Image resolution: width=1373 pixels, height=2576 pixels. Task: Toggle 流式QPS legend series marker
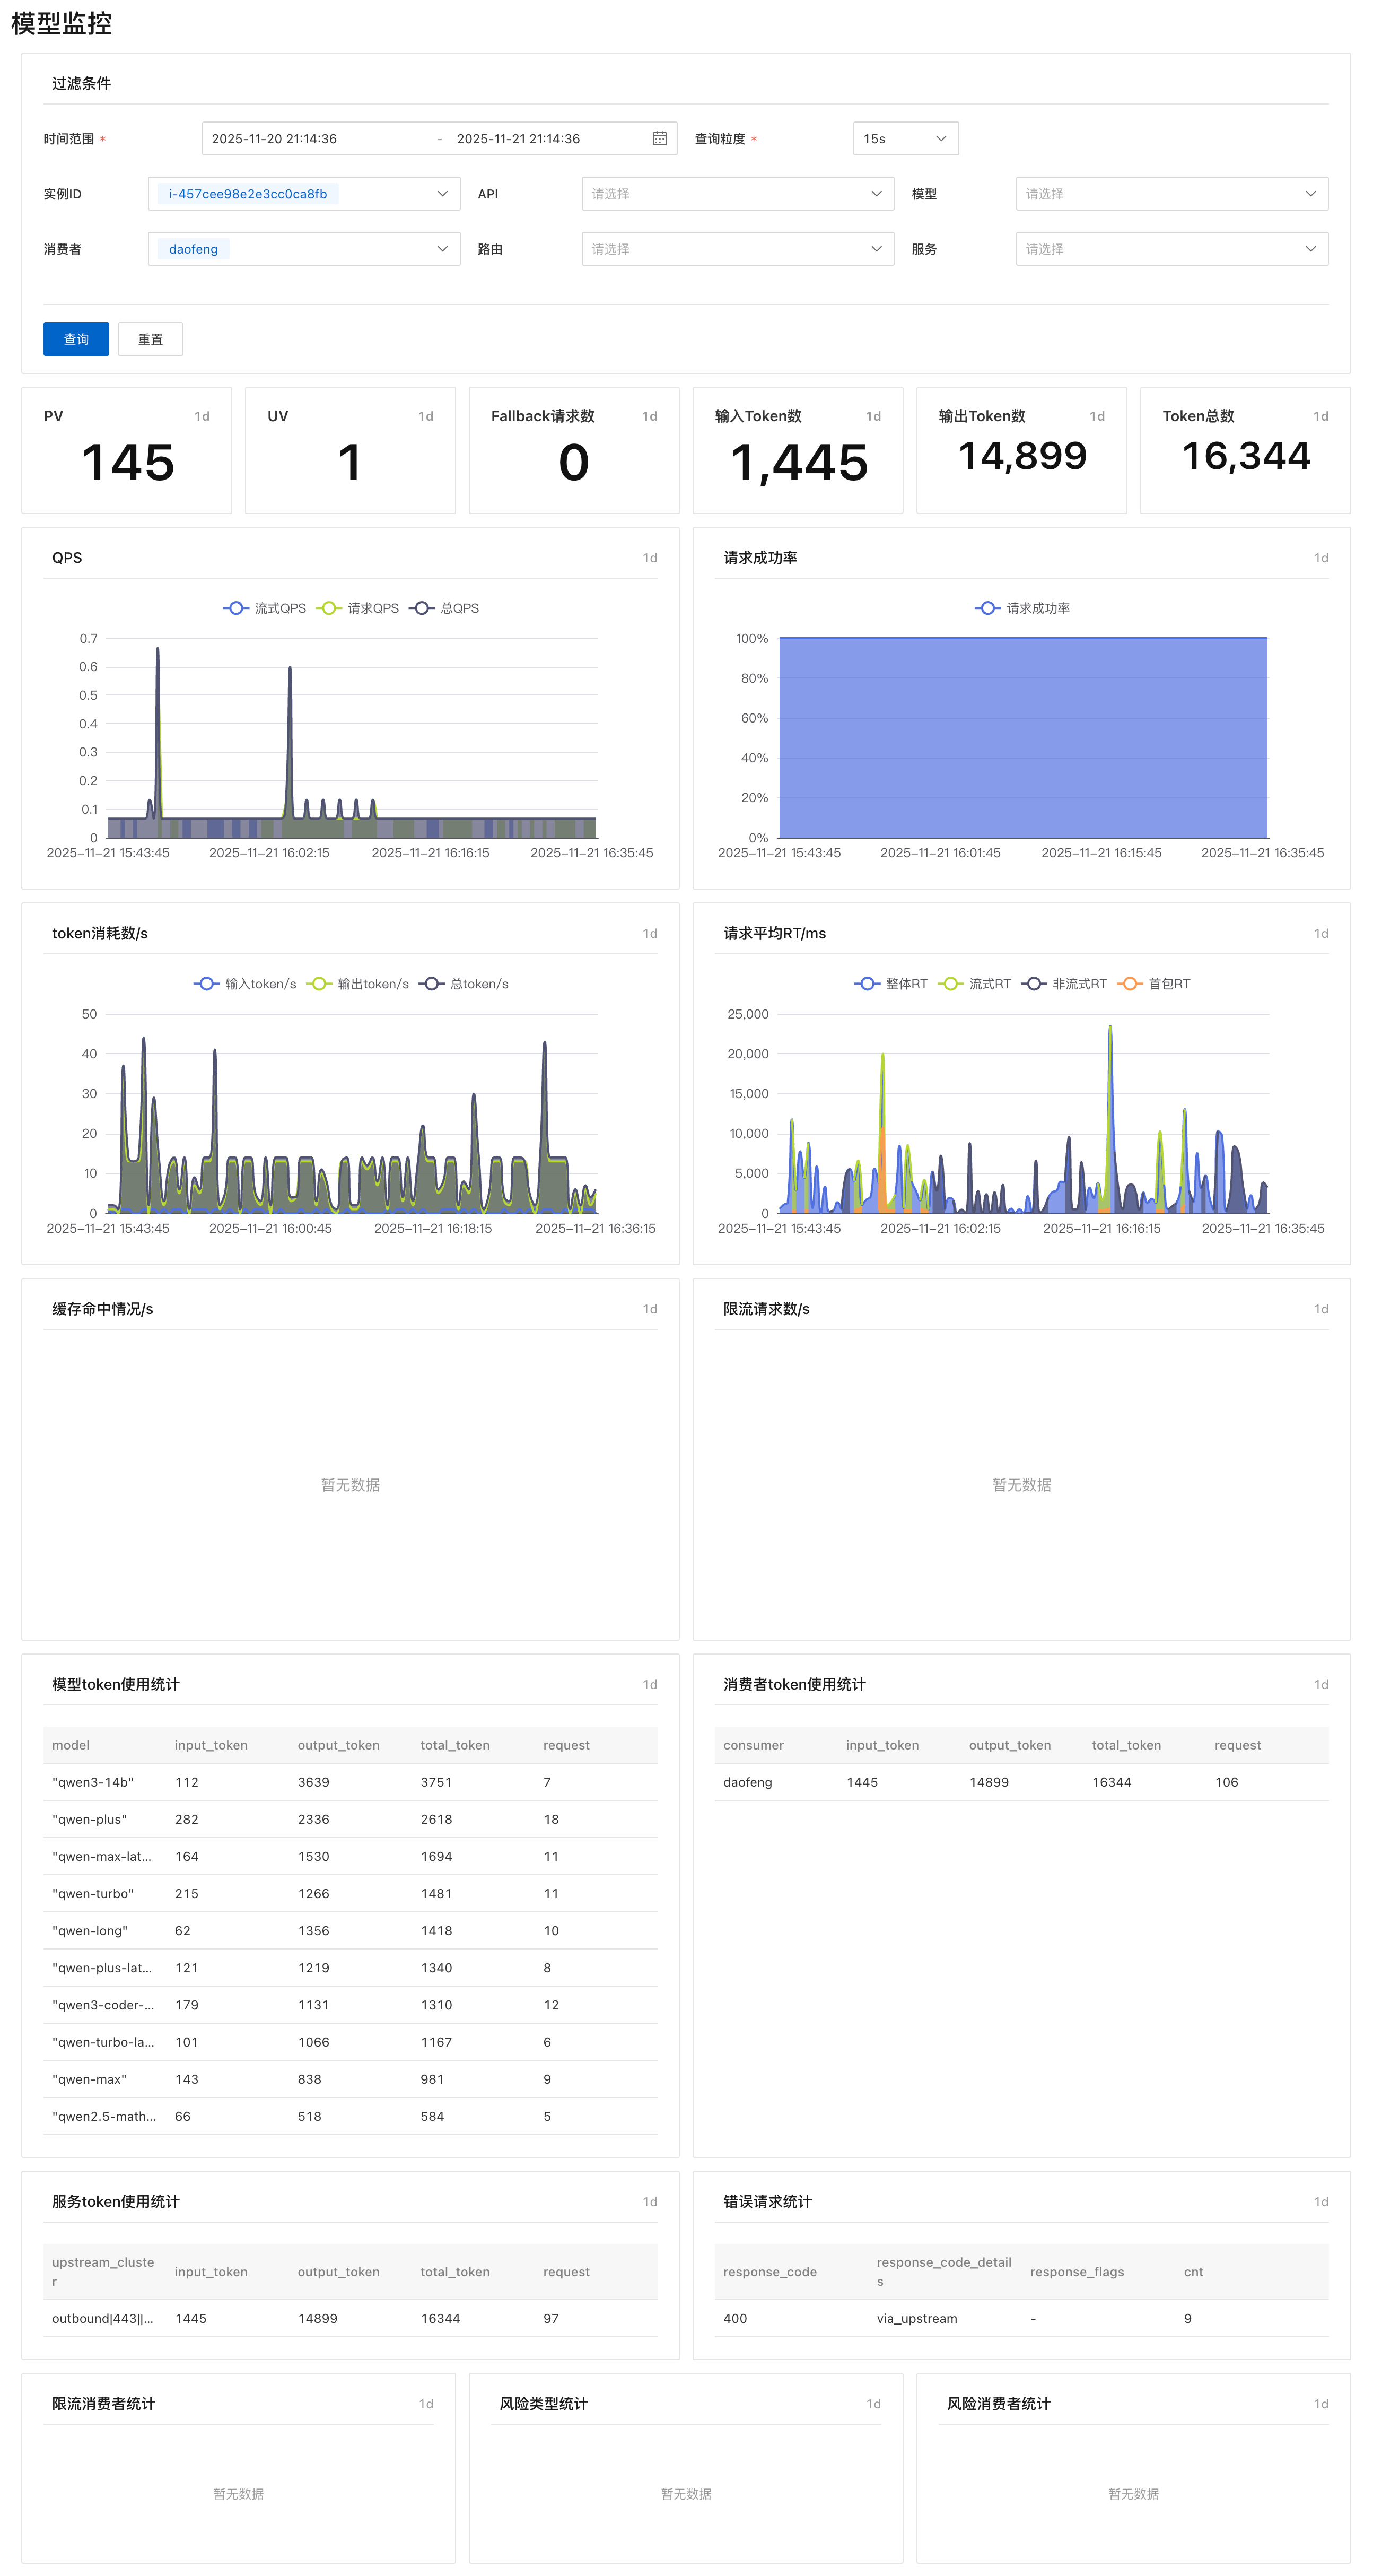(x=236, y=608)
